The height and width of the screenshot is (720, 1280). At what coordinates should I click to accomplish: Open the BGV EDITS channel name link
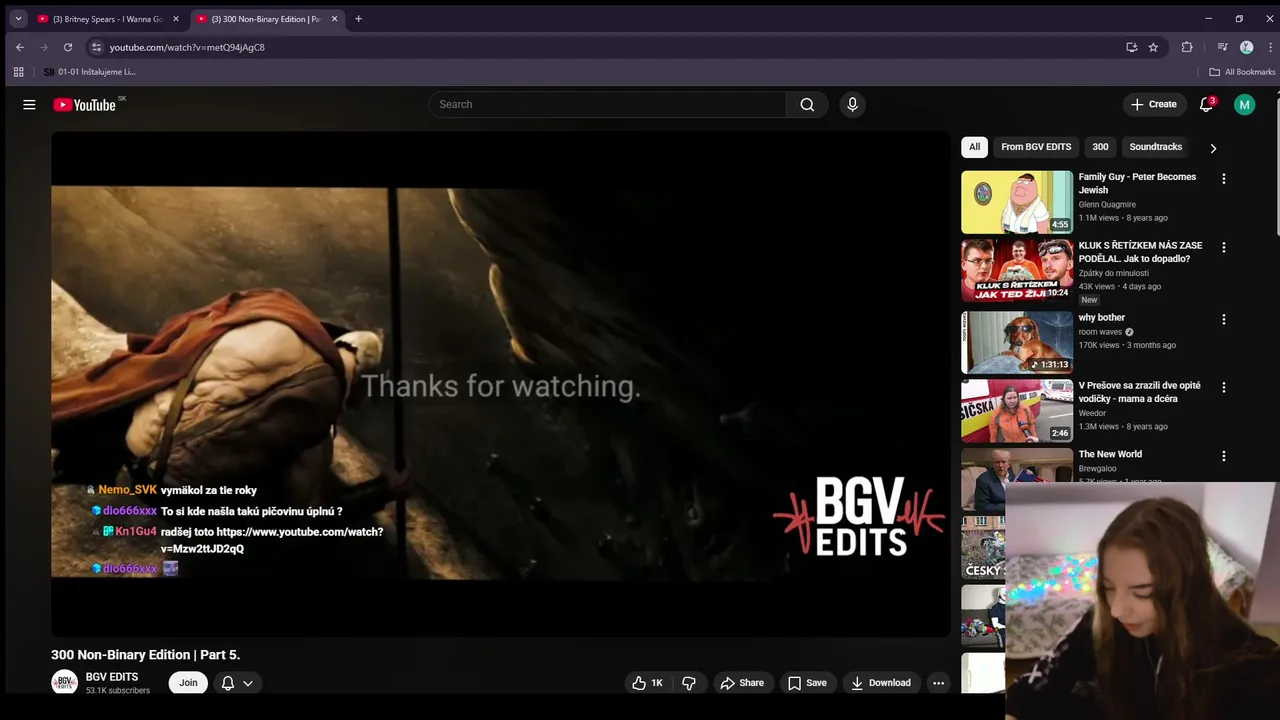point(112,677)
